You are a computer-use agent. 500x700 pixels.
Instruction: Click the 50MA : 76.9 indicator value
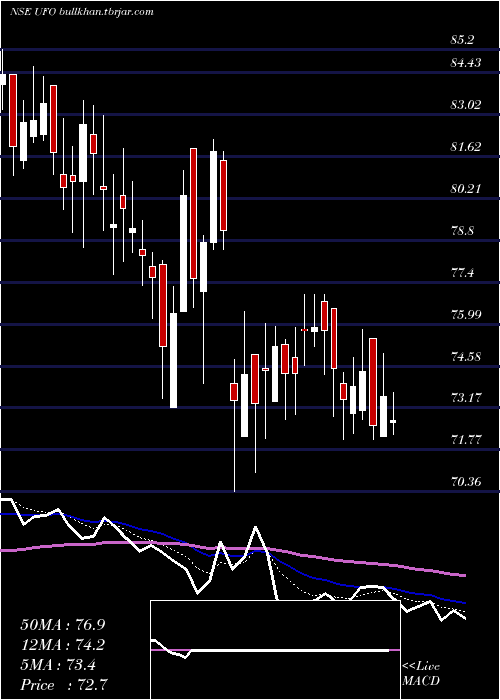(x=65, y=625)
